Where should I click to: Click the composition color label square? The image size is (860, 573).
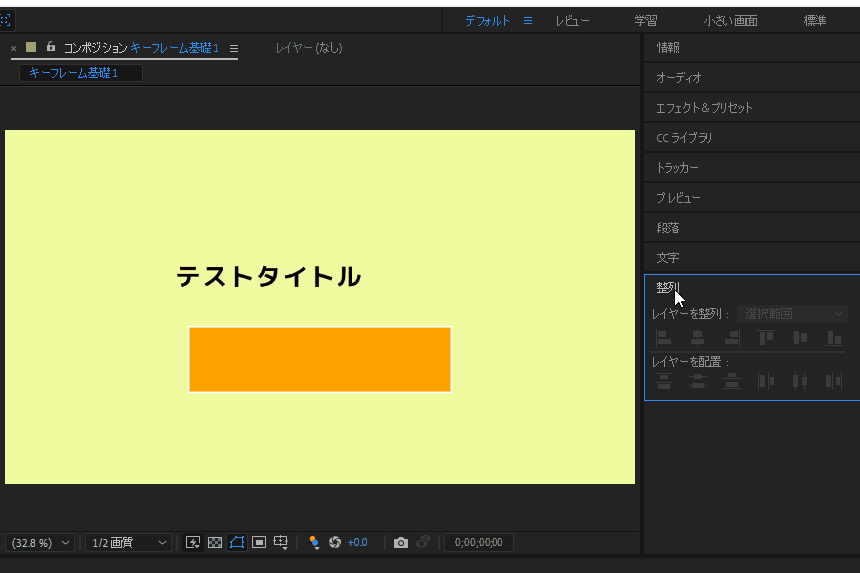point(31,47)
